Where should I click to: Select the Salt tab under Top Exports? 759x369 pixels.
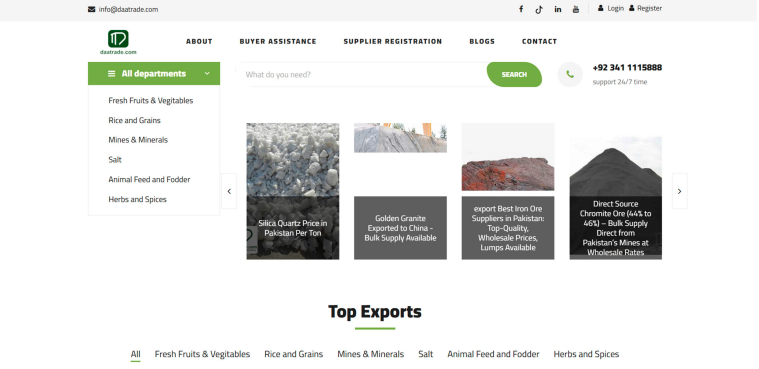tap(425, 354)
